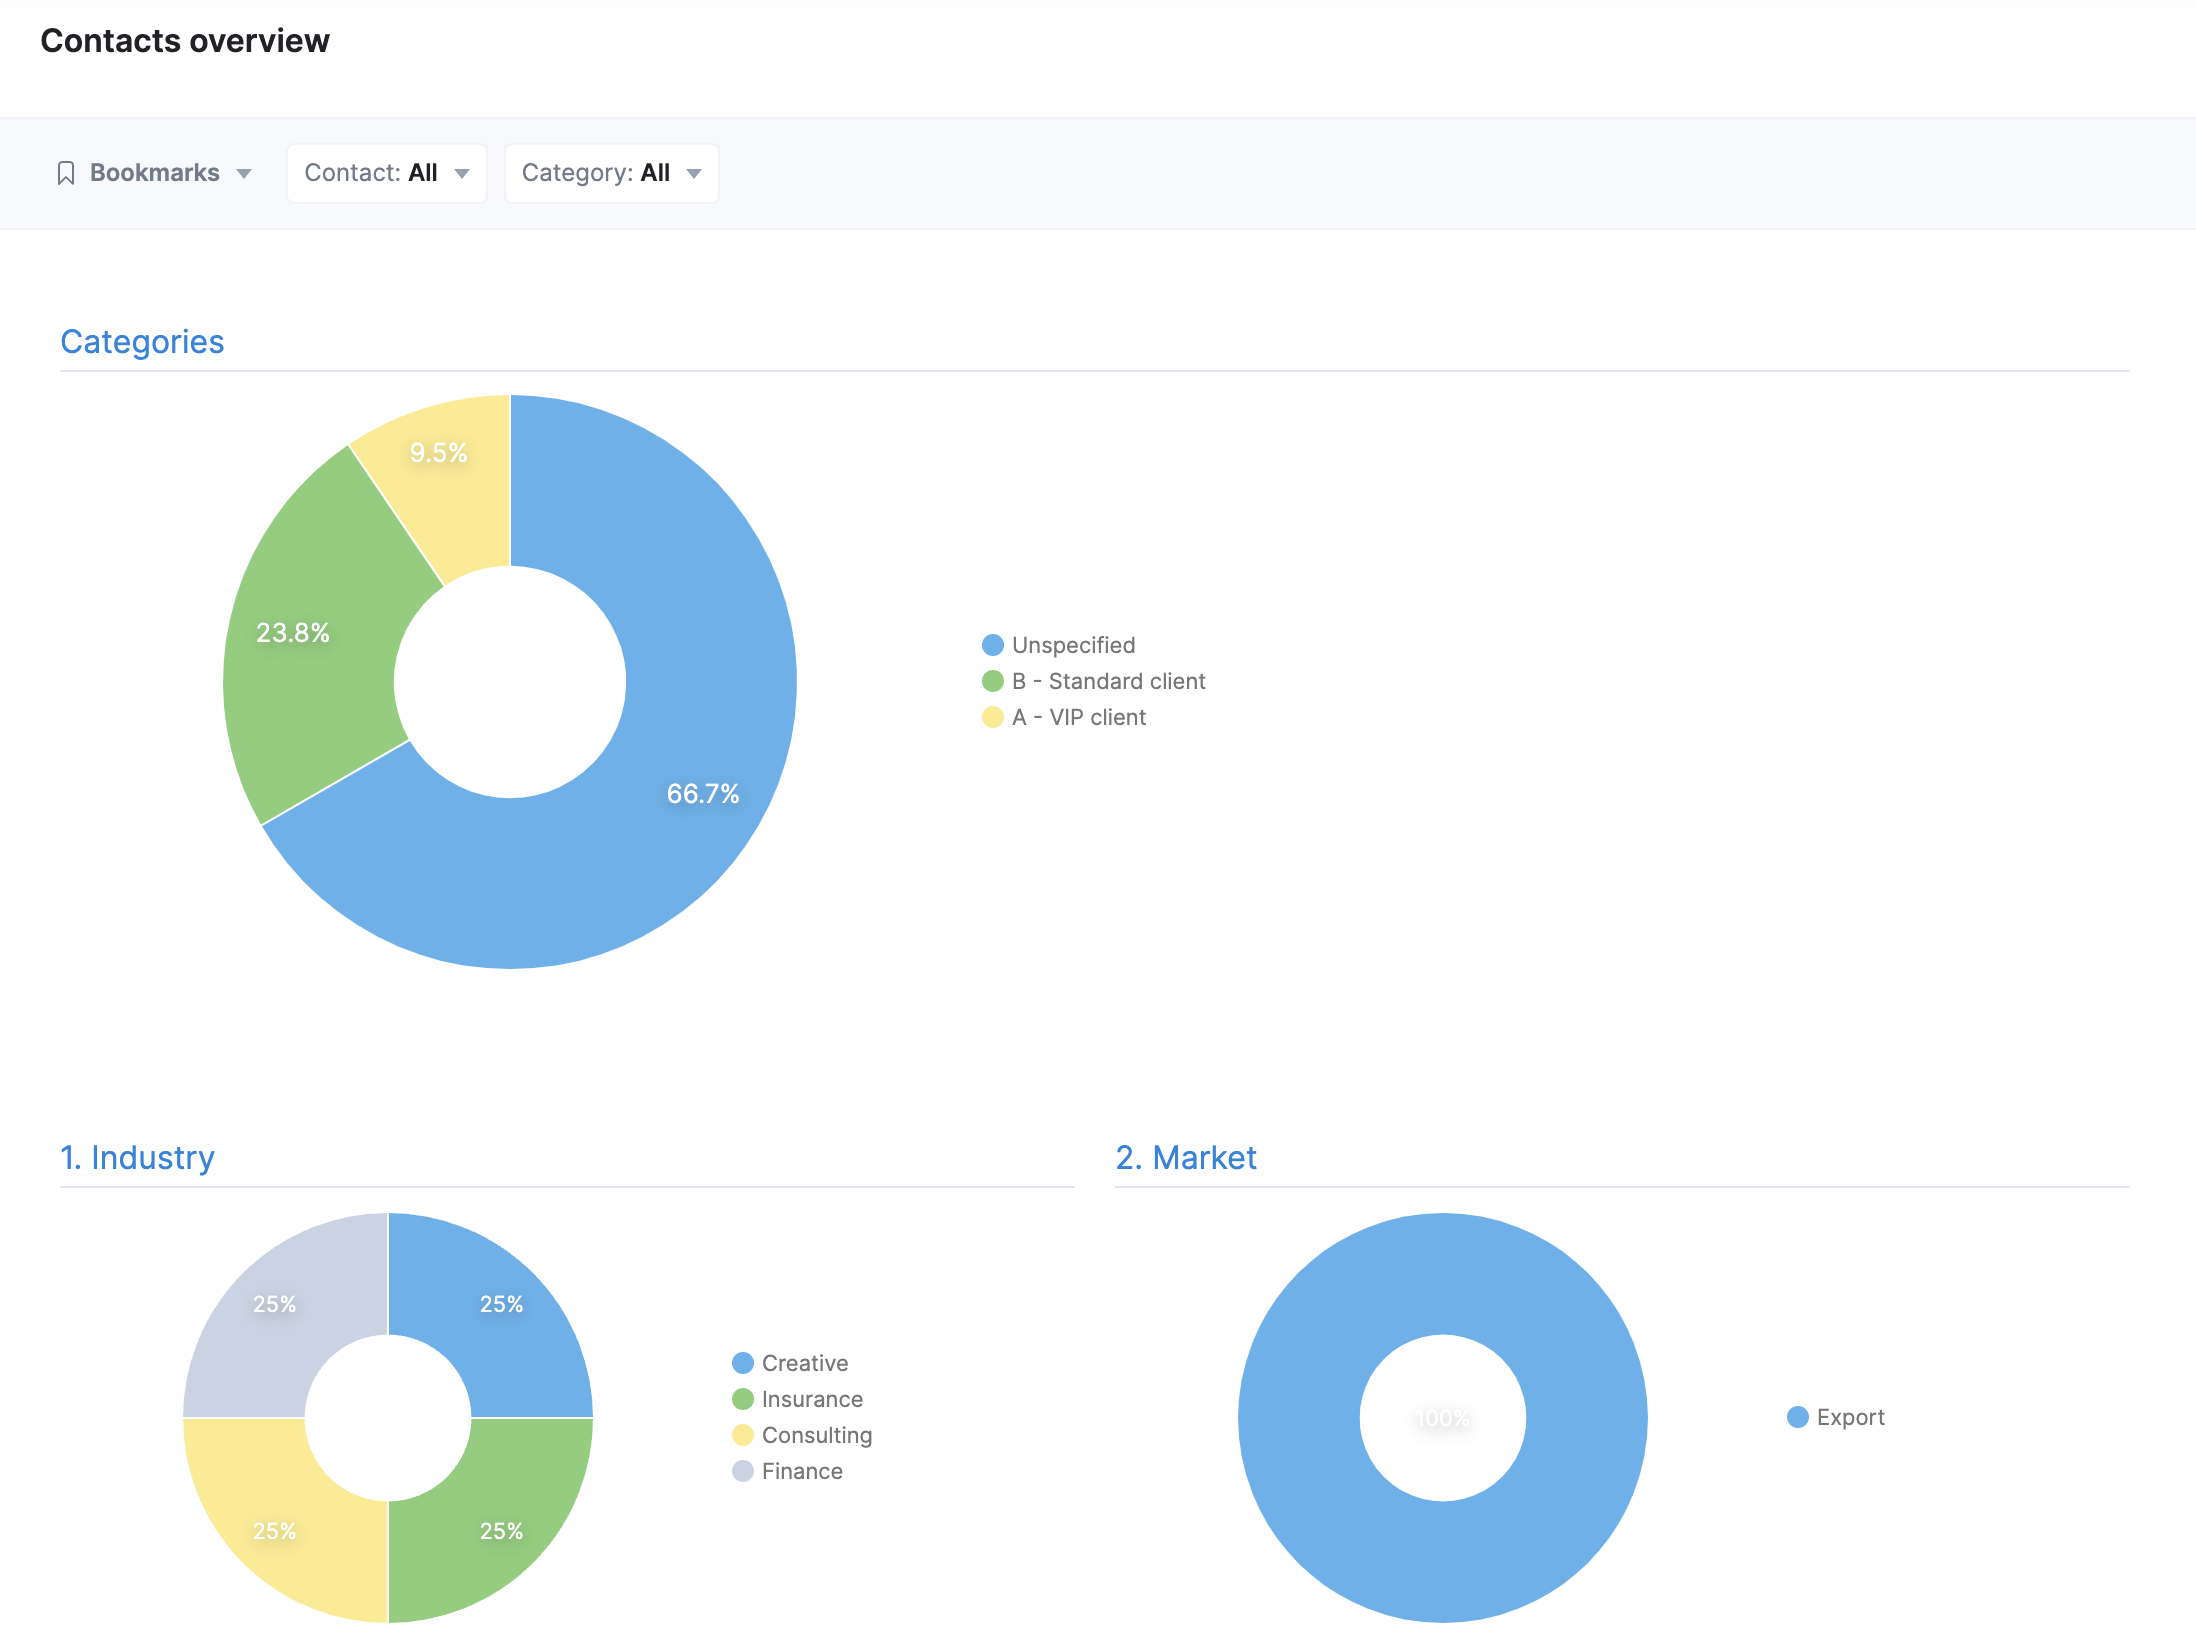Viewport: 2196px width, 1652px height.
Task: Click the bookmark icon in the filter bar
Action: point(66,174)
